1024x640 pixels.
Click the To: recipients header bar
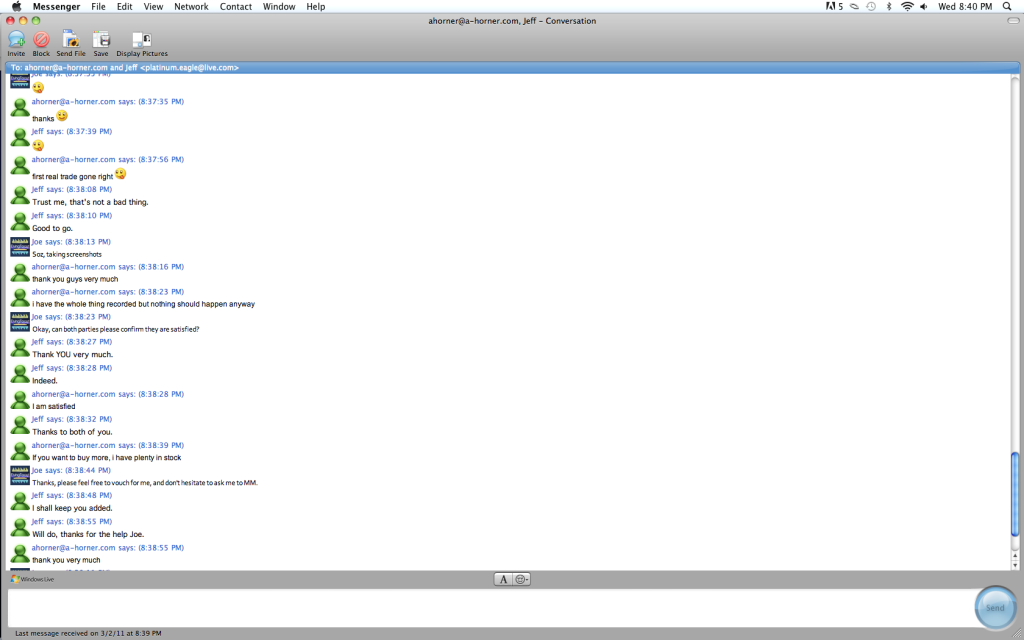(x=512, y=67)
